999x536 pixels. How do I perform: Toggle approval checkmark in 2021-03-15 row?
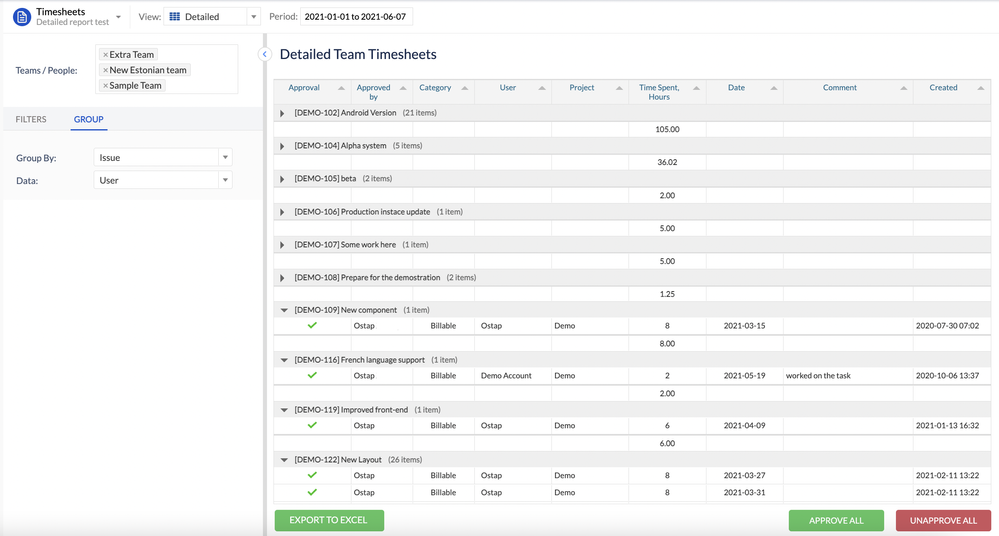tap(312, 325)
